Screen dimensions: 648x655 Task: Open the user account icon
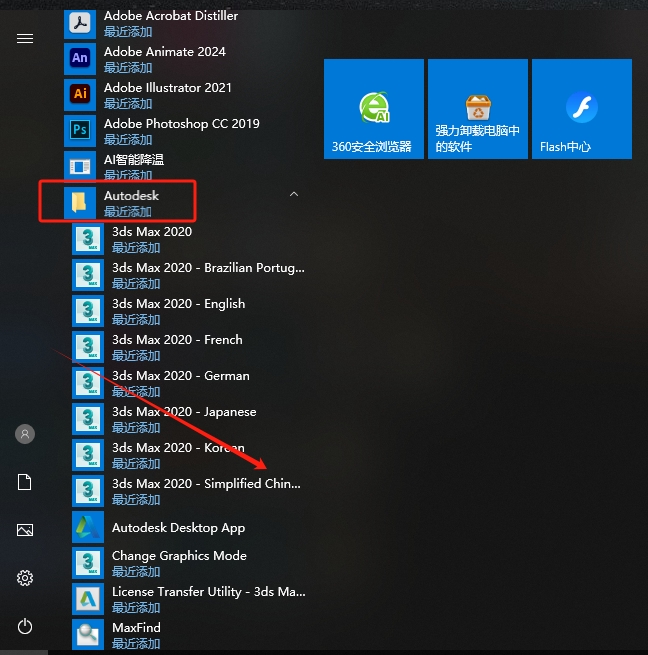point(25,434)
